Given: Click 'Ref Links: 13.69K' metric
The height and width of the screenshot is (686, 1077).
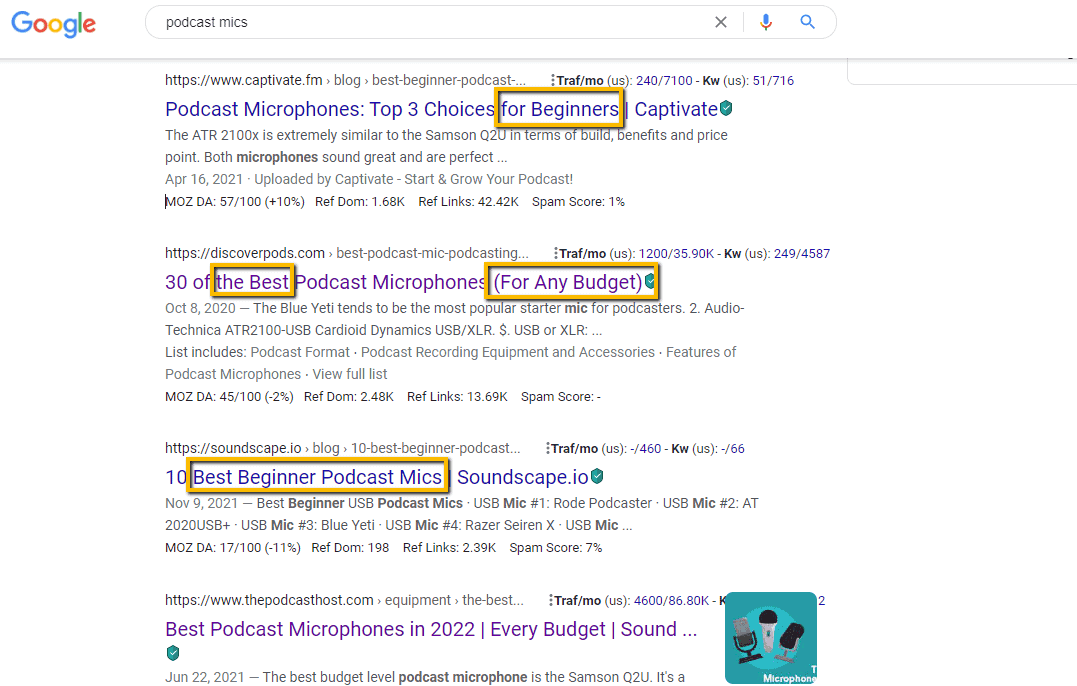Looking at the screenshot, I should [457, 397].
